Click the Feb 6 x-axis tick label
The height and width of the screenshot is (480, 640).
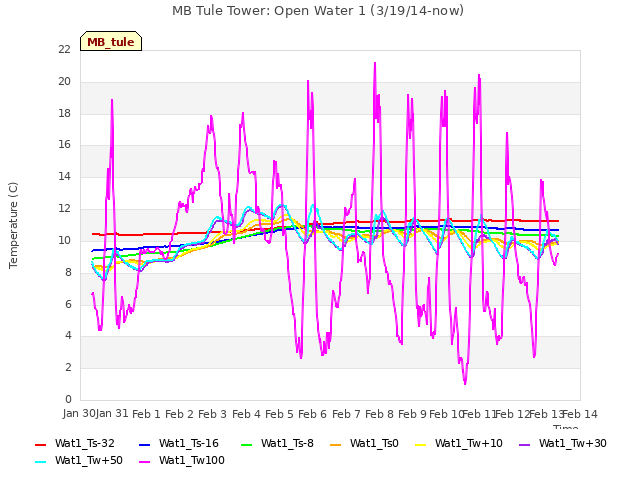(312, 414)
